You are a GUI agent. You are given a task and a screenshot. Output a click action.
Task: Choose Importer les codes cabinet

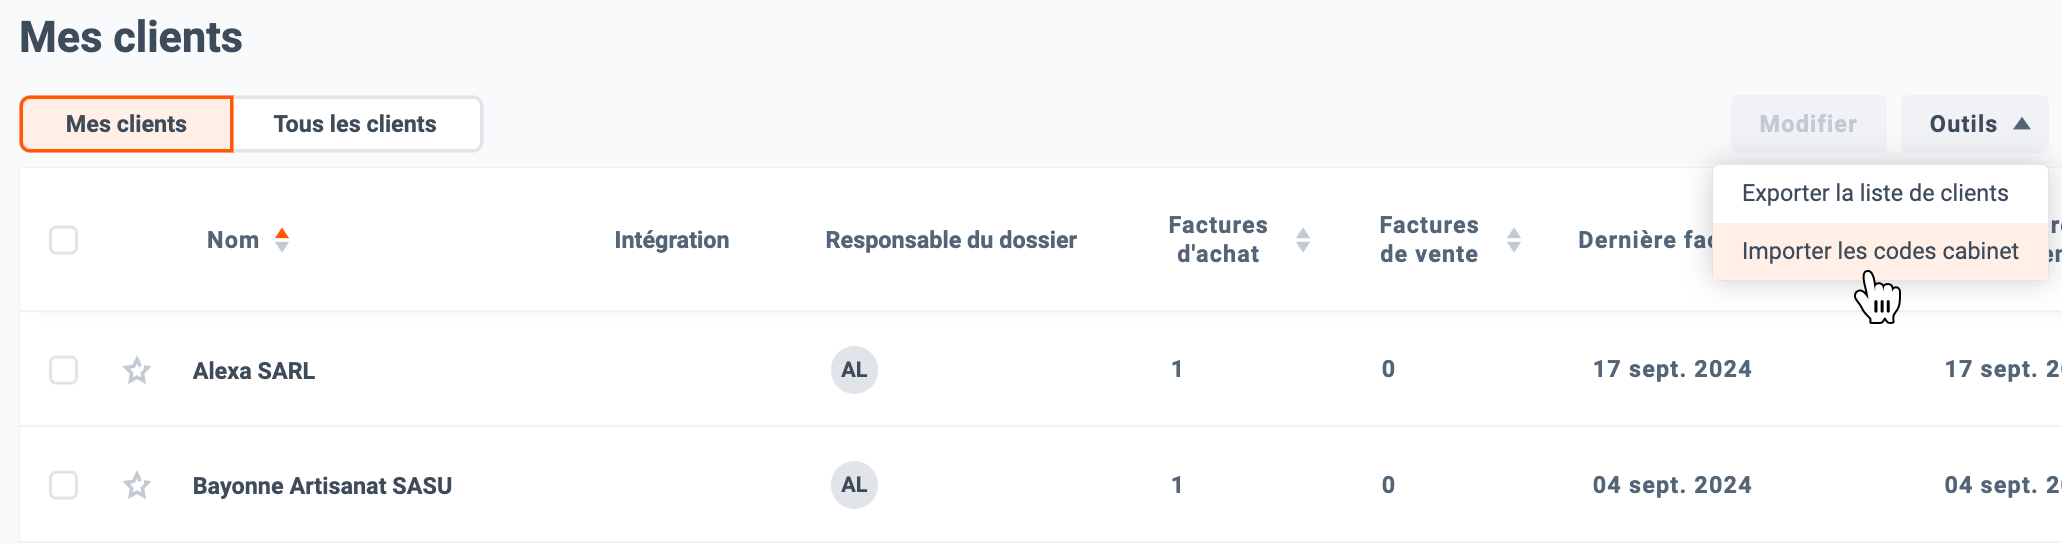(1880, 251)
